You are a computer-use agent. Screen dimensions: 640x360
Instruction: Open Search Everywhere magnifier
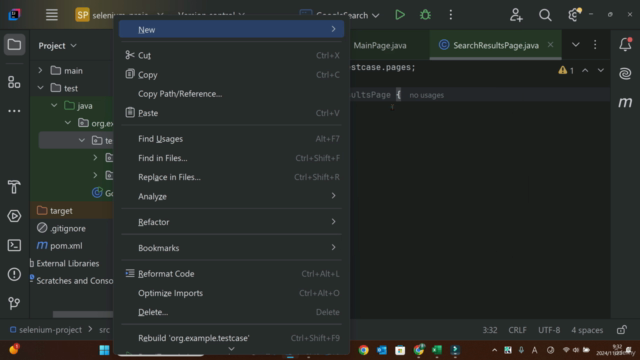545,15
